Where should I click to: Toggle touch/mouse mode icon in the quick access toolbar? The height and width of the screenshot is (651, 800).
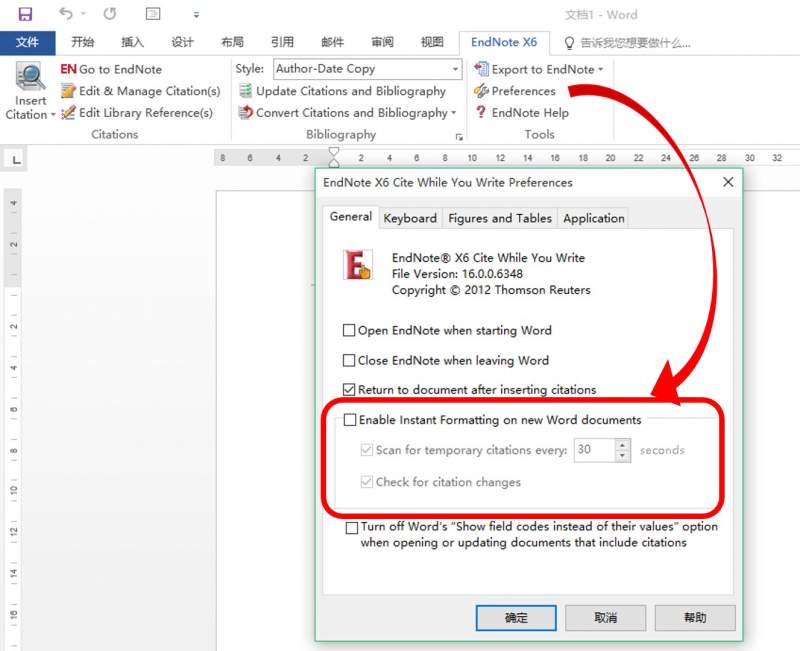(x=153, y=14)
